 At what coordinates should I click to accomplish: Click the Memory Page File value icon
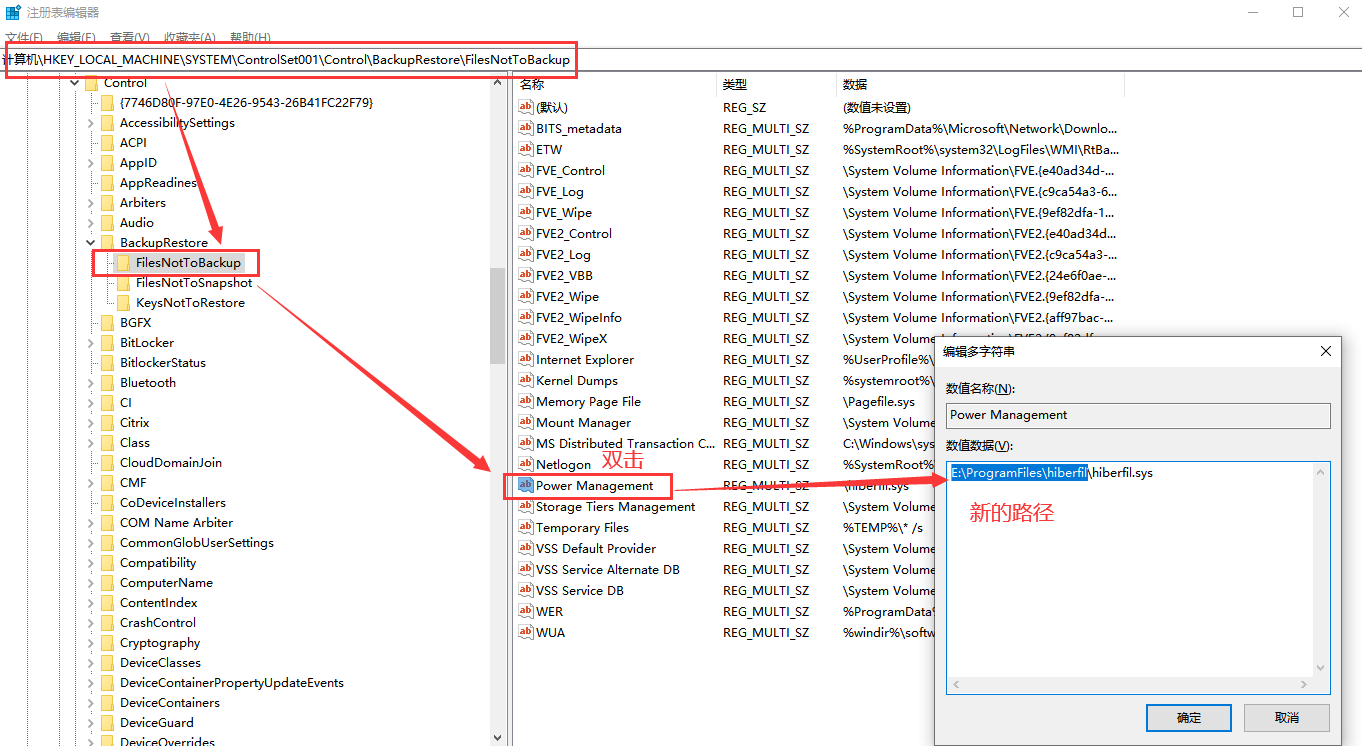[526, 401]
